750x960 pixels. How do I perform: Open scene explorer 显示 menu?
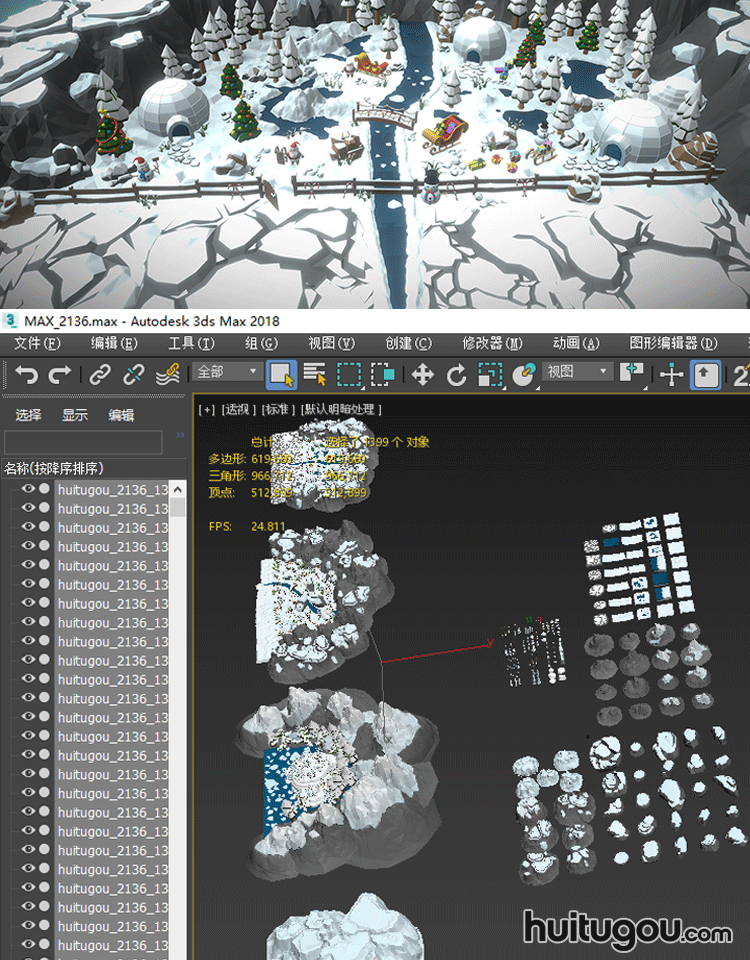coord(75,414)
